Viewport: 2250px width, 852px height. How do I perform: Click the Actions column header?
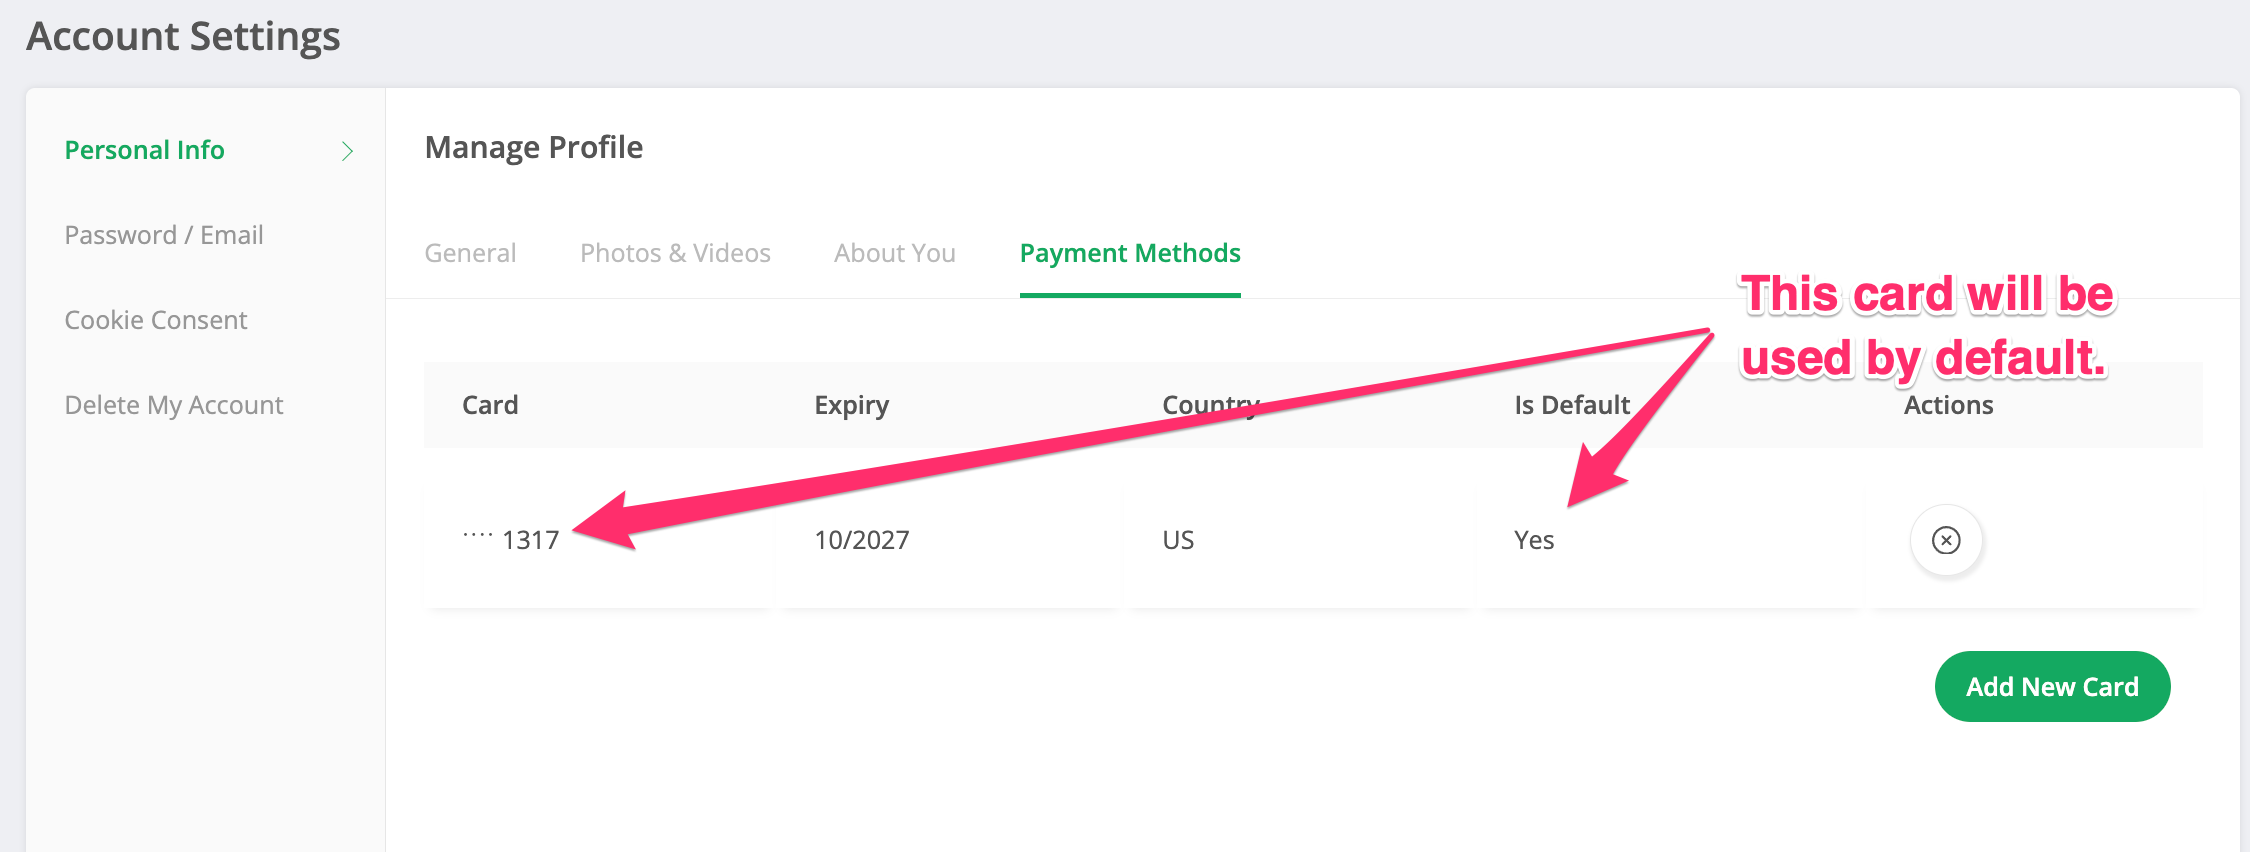1948,405
